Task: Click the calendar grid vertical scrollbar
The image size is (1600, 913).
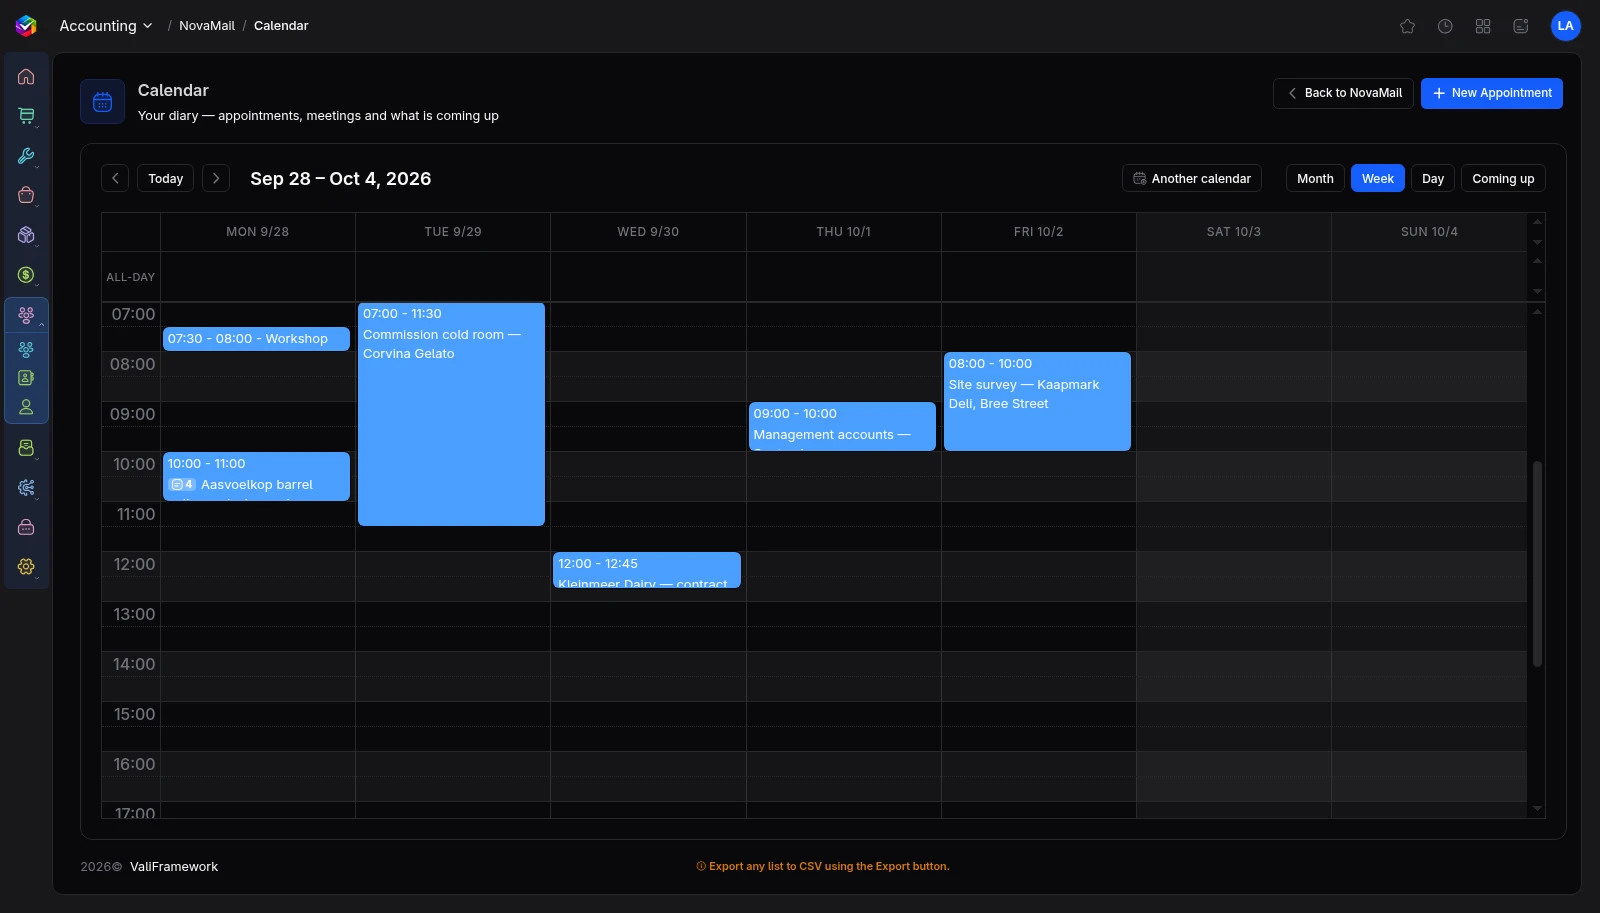Action: tap(1537, 563)
